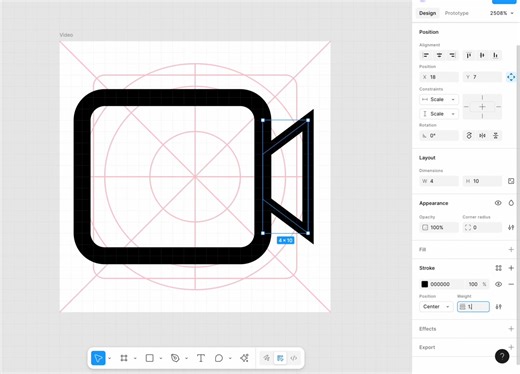
Task: Click the stroke weight field
Action: click(x=473, y=307)
